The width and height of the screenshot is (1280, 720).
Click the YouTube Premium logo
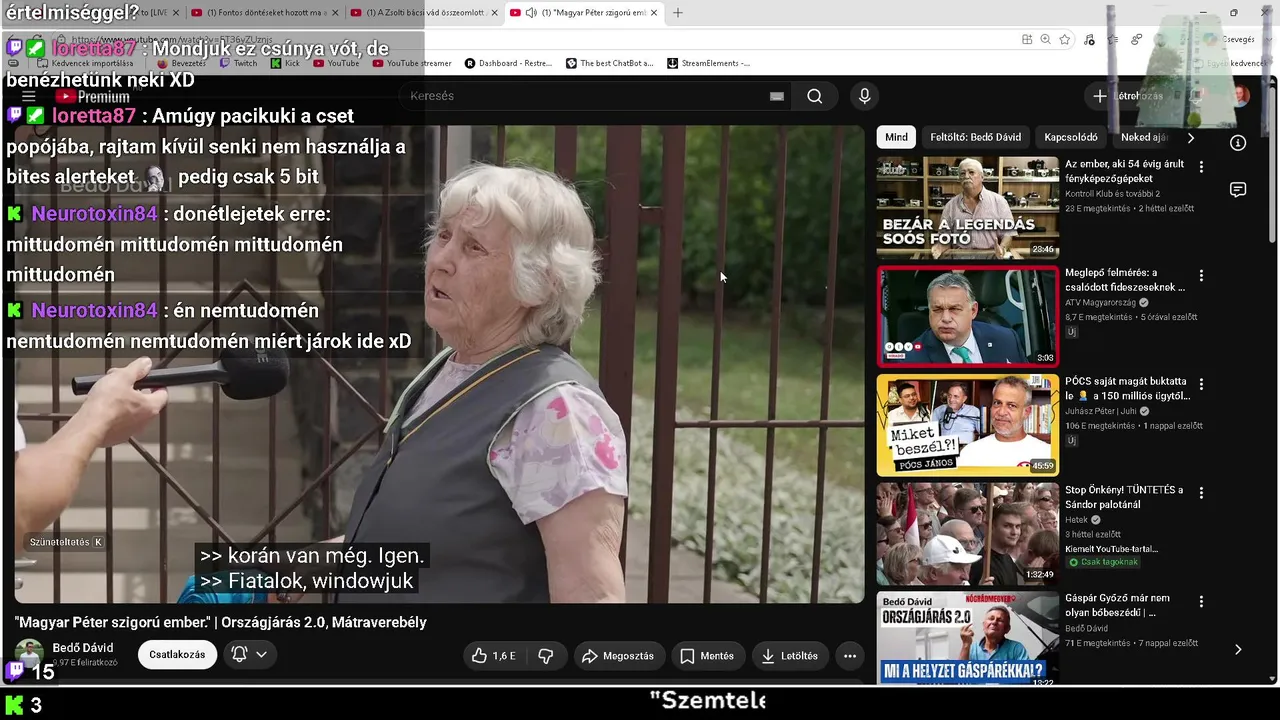click(x=93, y=97)
